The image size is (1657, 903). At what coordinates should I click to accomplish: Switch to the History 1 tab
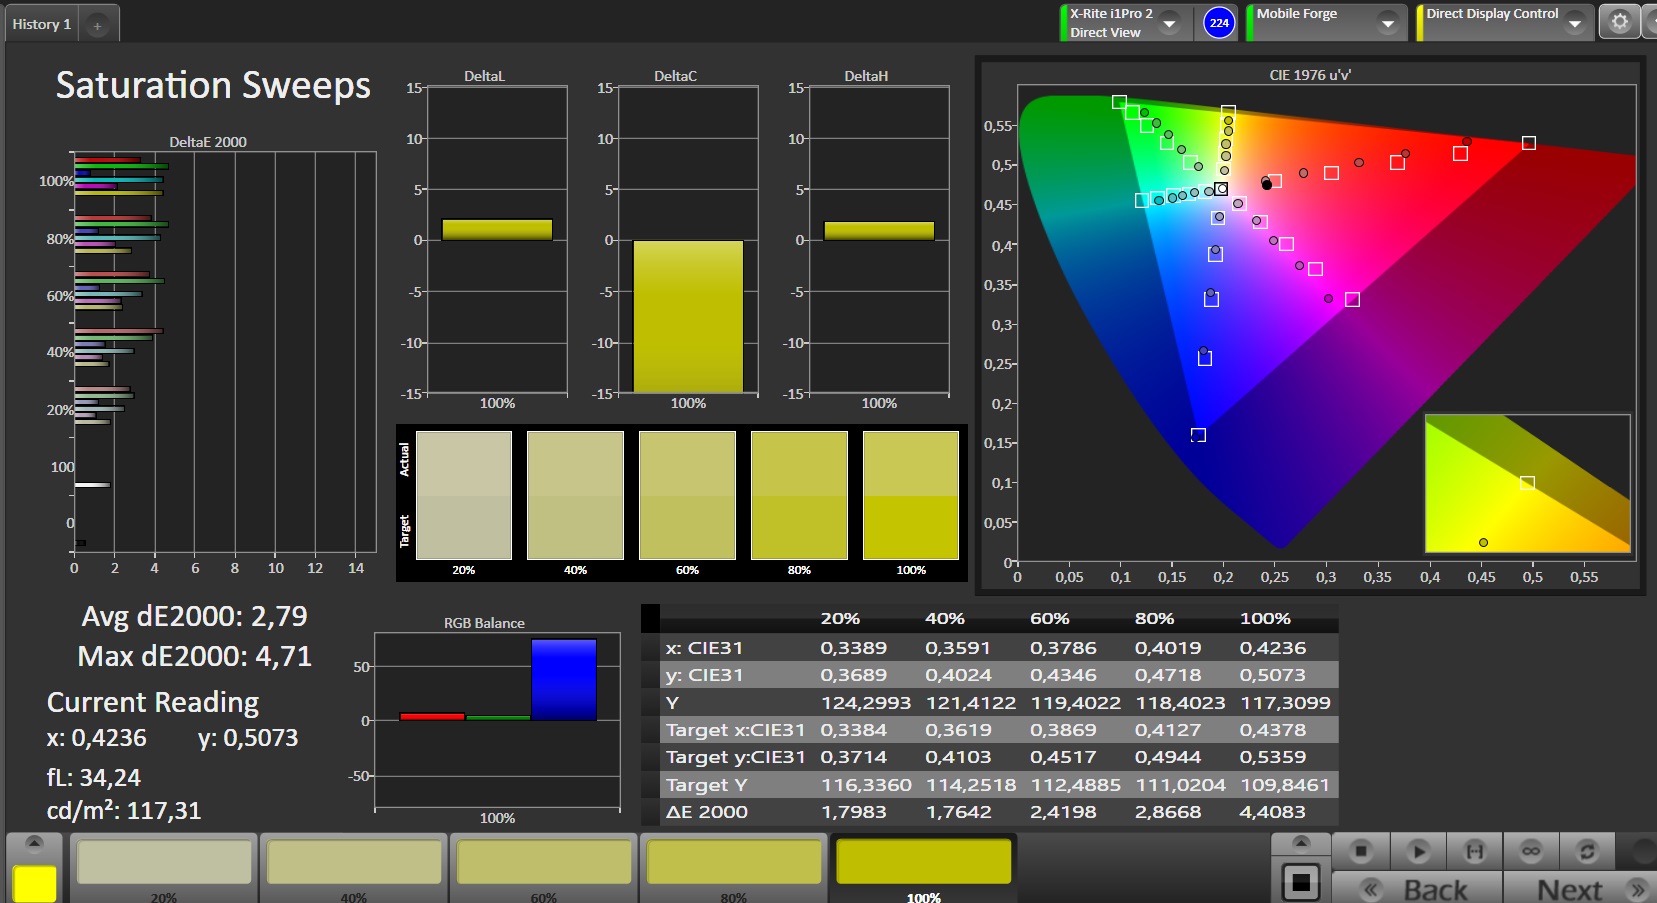tap(42, 24)
